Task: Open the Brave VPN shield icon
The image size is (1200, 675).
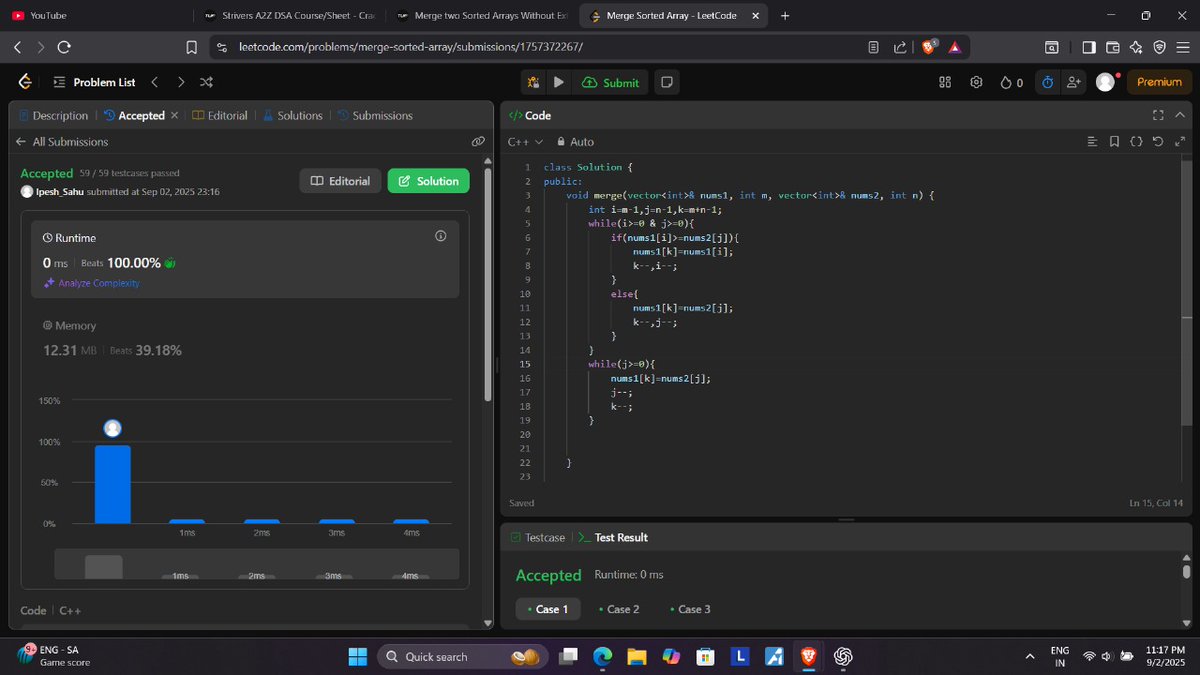Action: (x=1160, y=47)
